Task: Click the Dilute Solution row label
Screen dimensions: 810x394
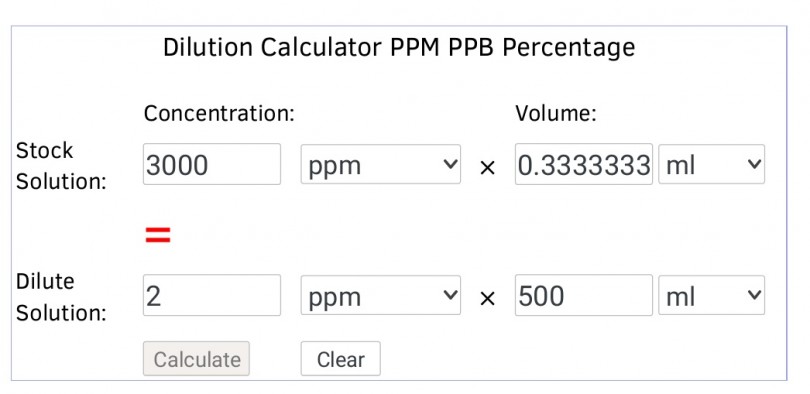Action: point(61,297)
